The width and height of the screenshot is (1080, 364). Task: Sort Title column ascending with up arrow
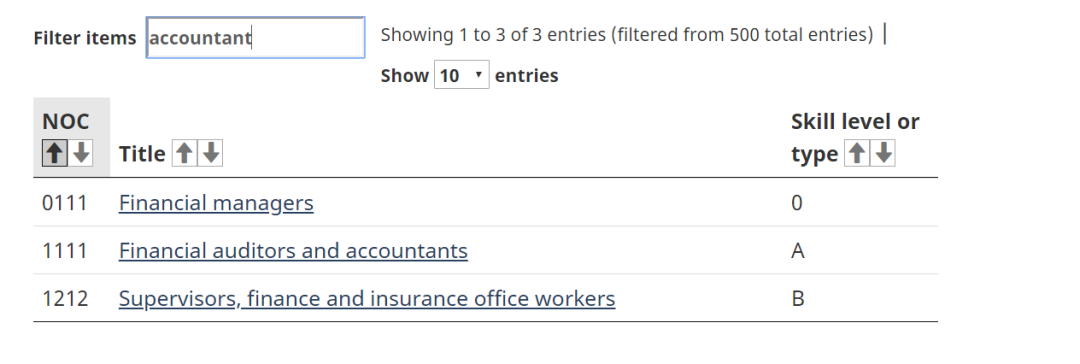tap(184, 153)
